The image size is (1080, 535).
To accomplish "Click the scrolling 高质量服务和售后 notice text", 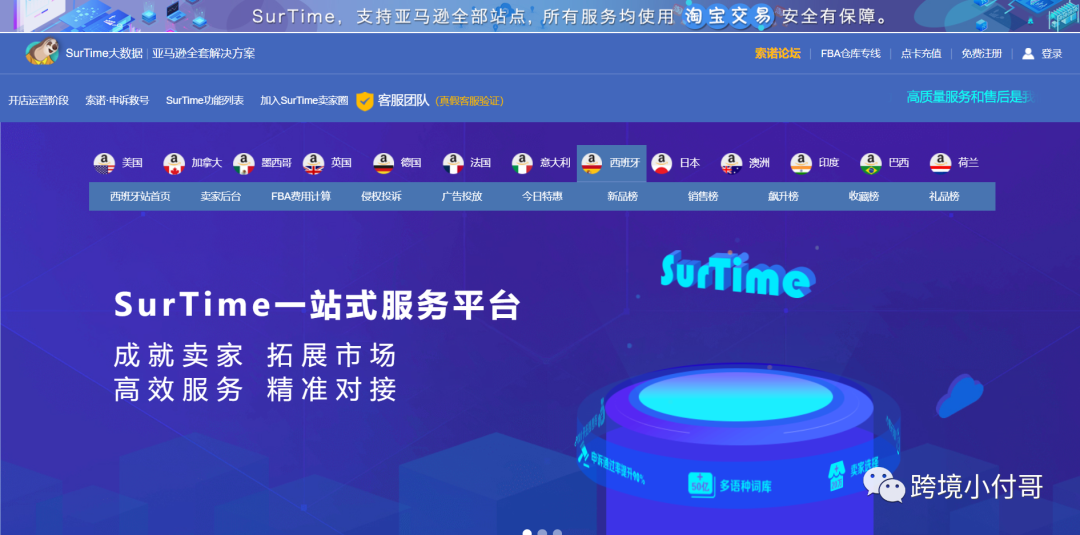I will point(970,97).
